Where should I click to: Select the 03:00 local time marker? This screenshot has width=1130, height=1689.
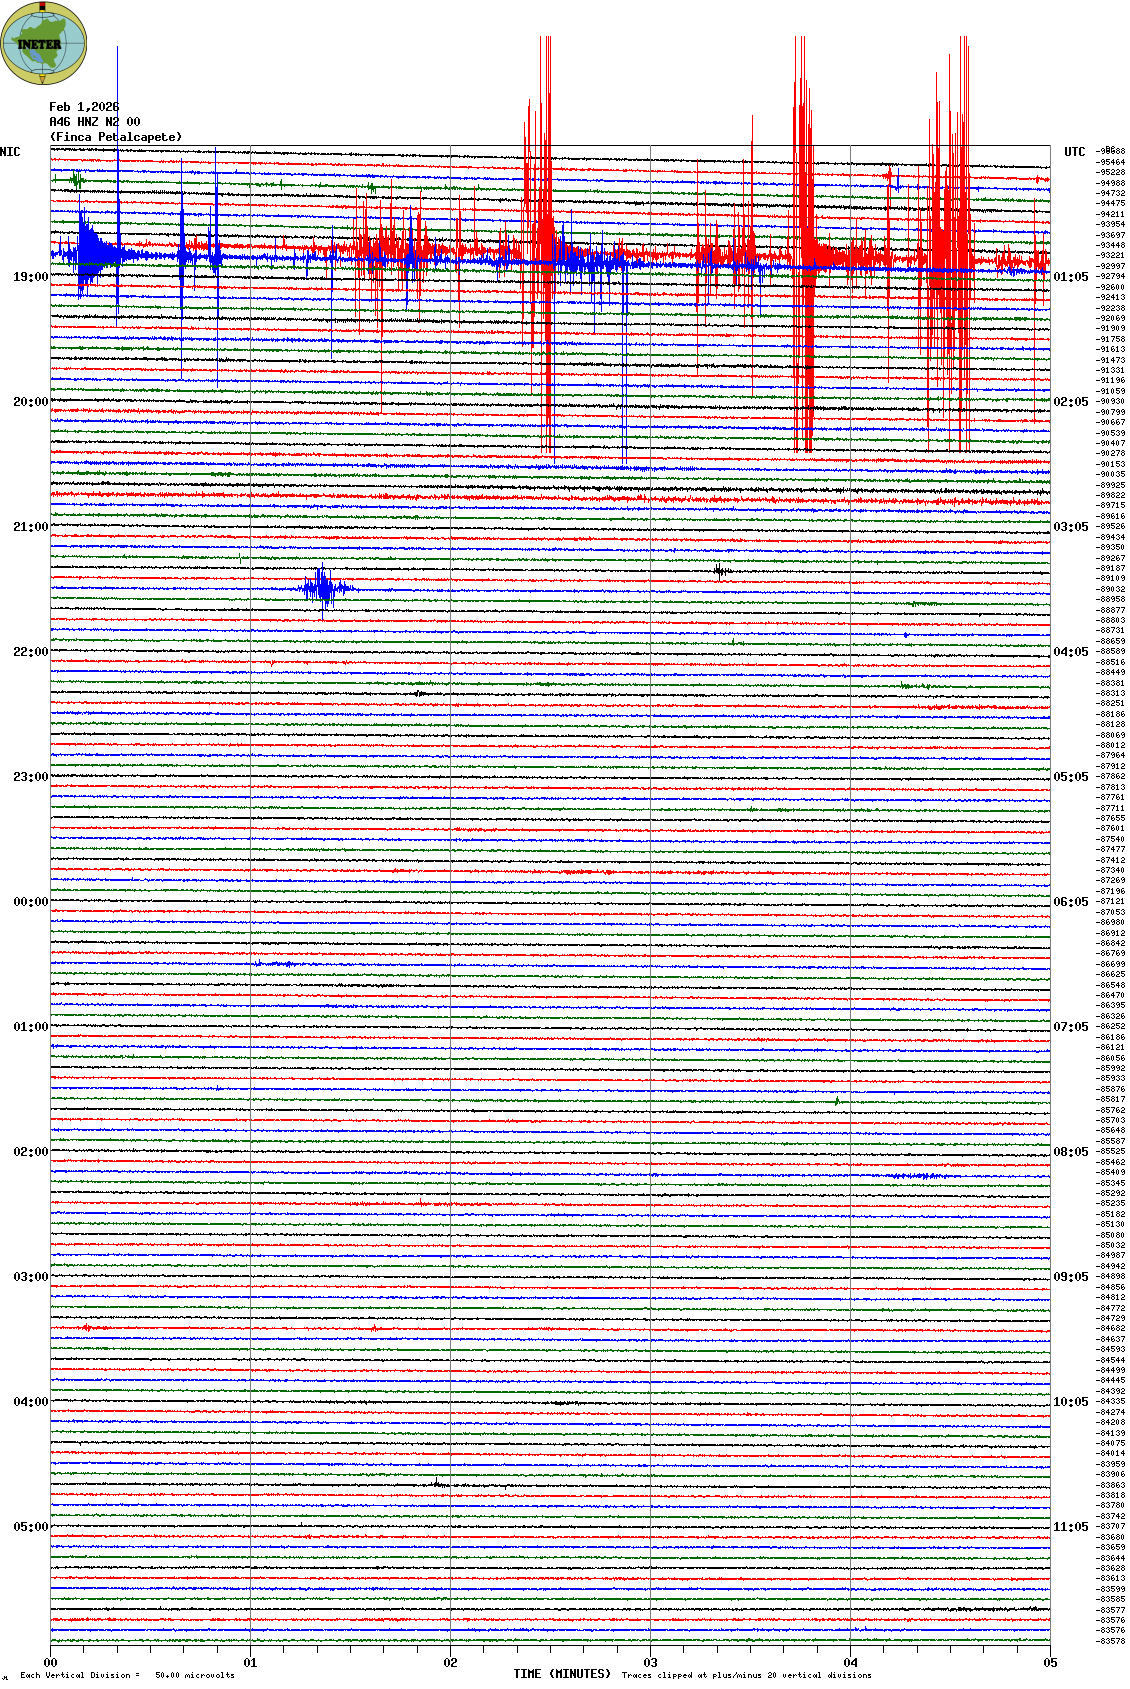(x=30, y=1277)
